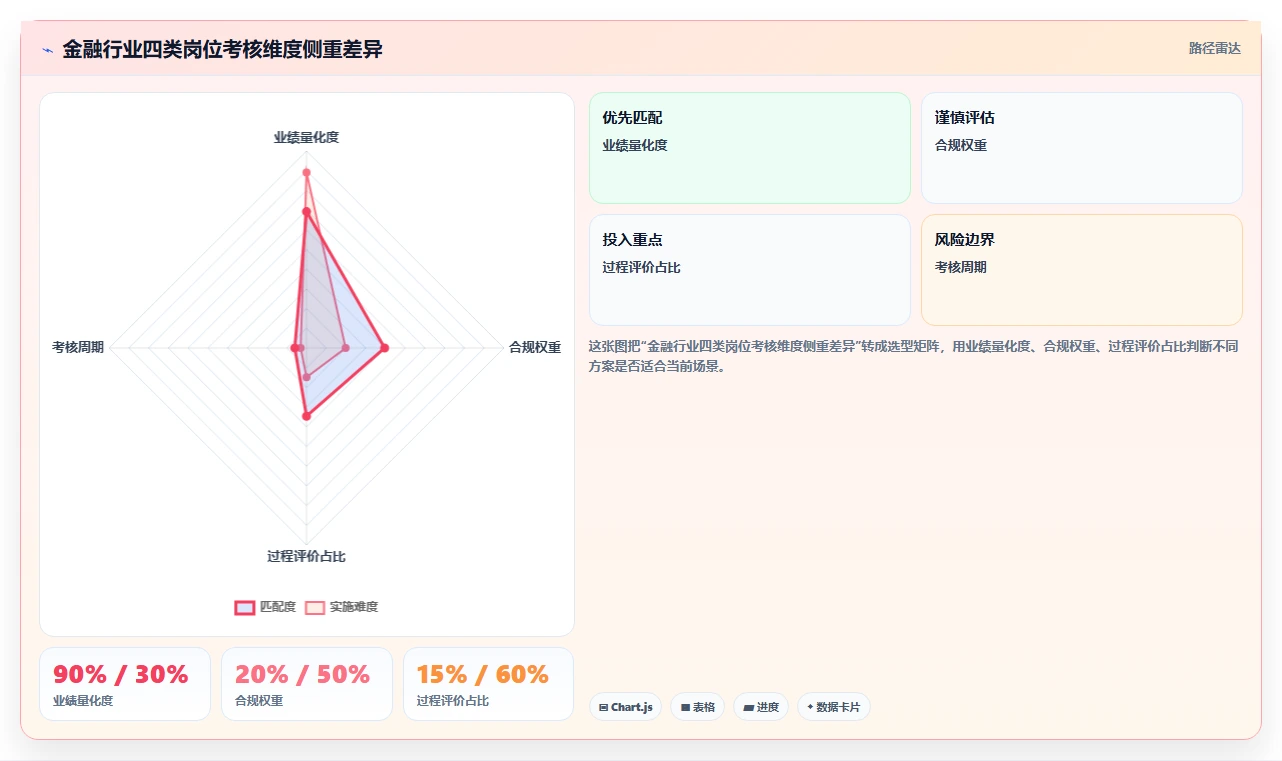The image size is (1282, 761).
Task: Click 业绩量化度 label under 90% / 30%
Action: pyautogui.click(x=83, y=701)
